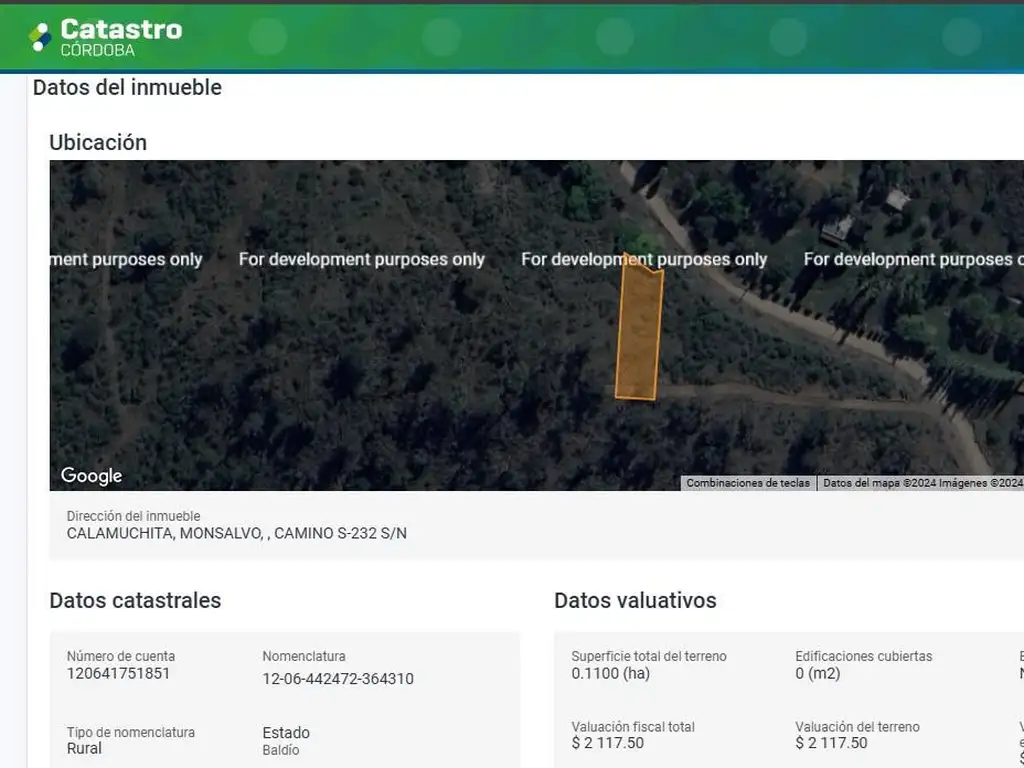Click the 0 (m2) Edificaciones cubiertas value
Screen dimensions: 1024x768
[817, 673]
